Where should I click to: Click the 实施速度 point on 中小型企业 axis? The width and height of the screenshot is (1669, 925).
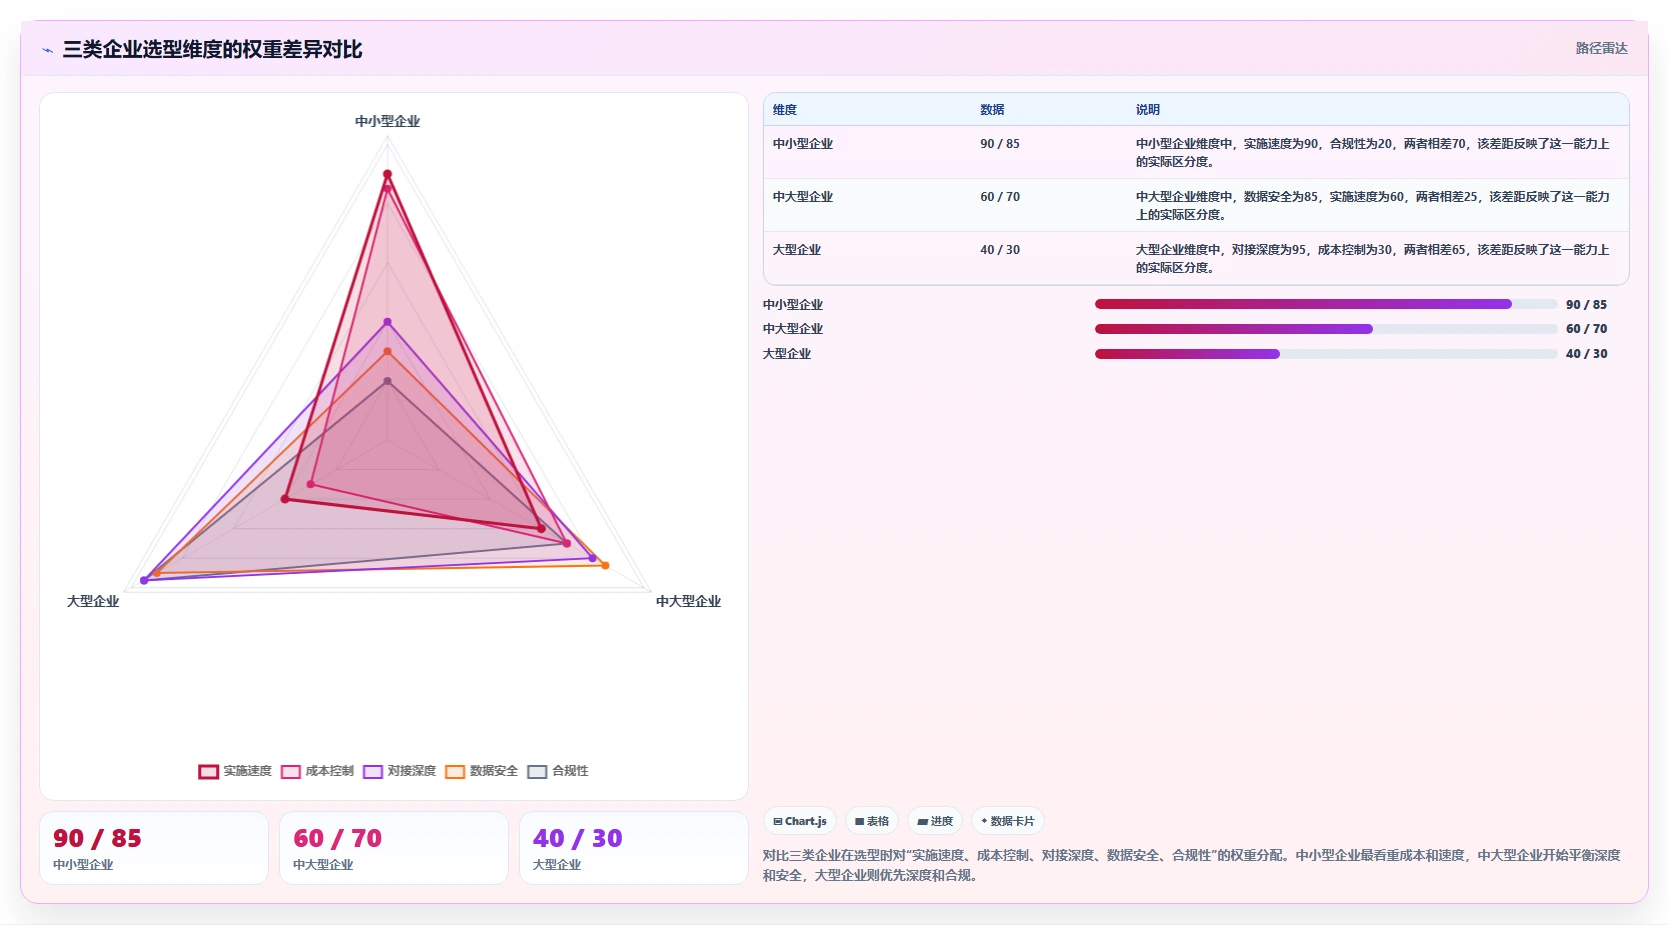[387, 174]
